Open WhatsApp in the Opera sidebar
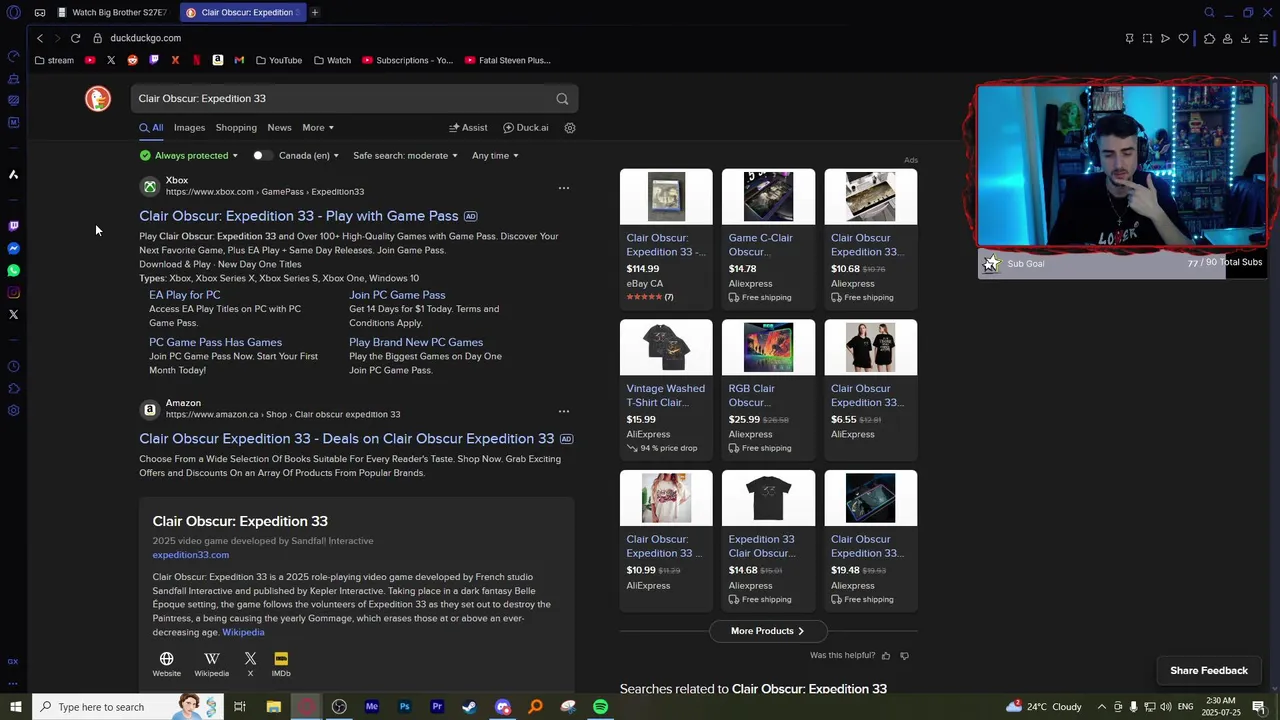The image size is (1280, 720). coord(13,270)
